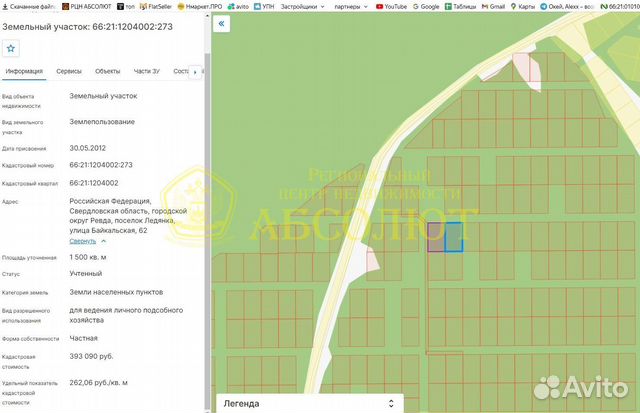The height and width of the screenshot is (413, 640).
Task: Open the Gmail bookmark
Action: [x=493, y=7]
